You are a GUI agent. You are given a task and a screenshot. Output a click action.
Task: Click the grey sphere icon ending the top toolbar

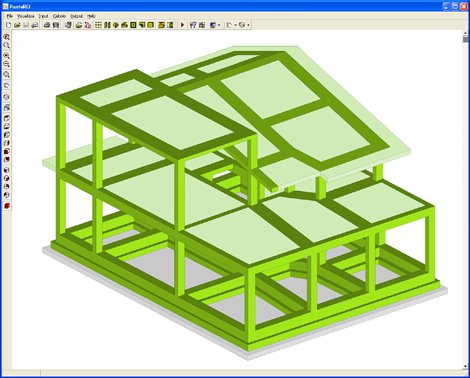point(242,25)
